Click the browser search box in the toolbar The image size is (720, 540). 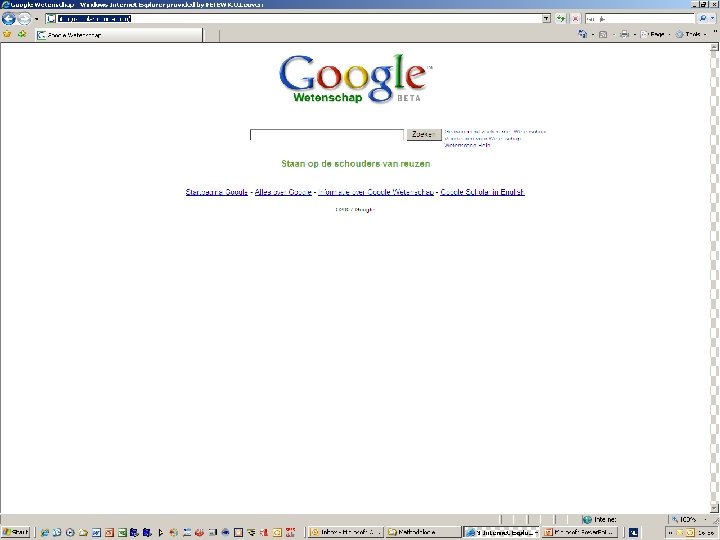pyautogui.click(x=639, y=19)
